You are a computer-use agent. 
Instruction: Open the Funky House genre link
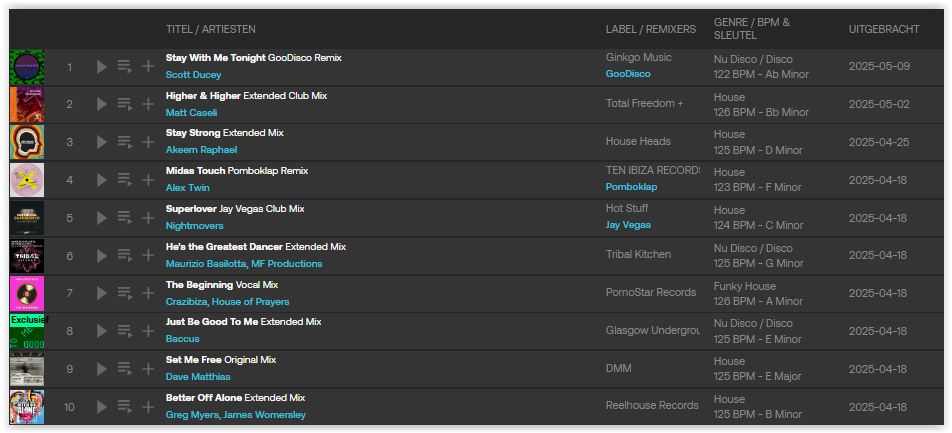click(x=744, y=286)
